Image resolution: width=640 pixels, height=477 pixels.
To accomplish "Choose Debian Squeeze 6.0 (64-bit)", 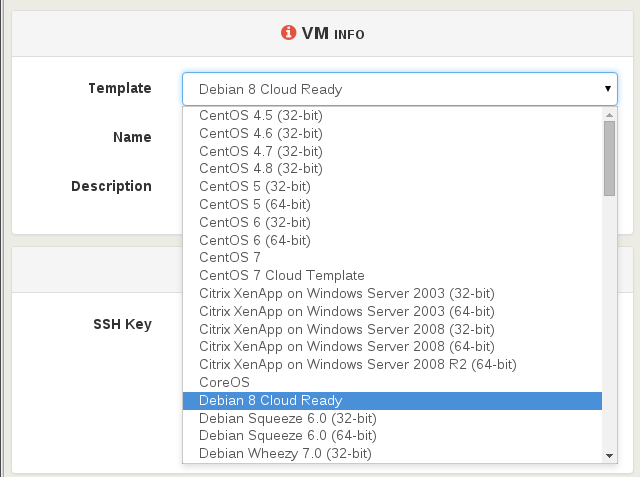I will tap(392, 435).
